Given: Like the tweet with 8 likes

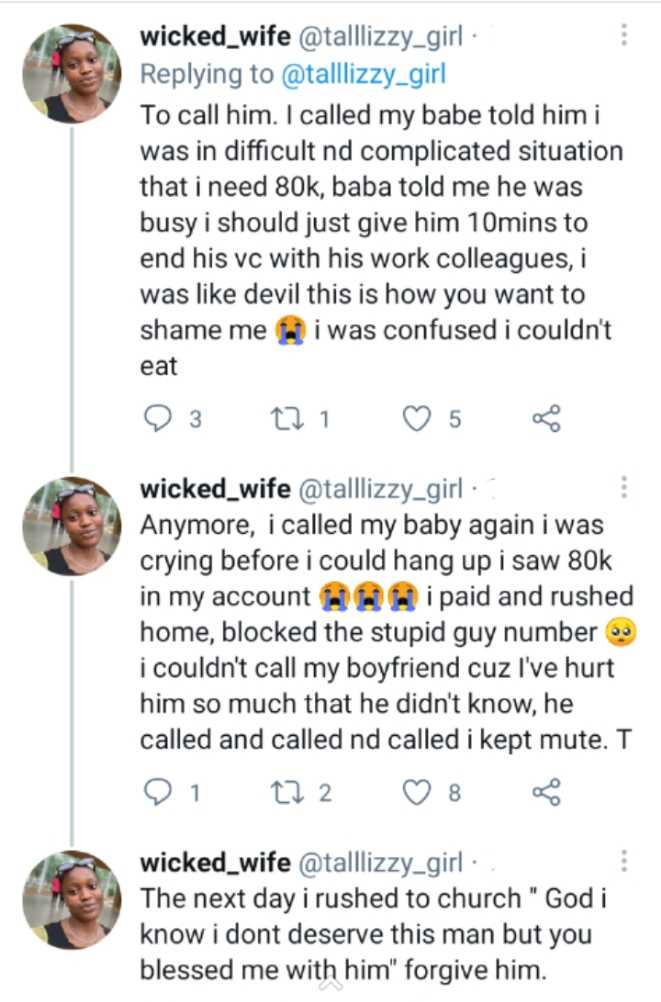Looking at the screenshot, I should coord(416,793).
